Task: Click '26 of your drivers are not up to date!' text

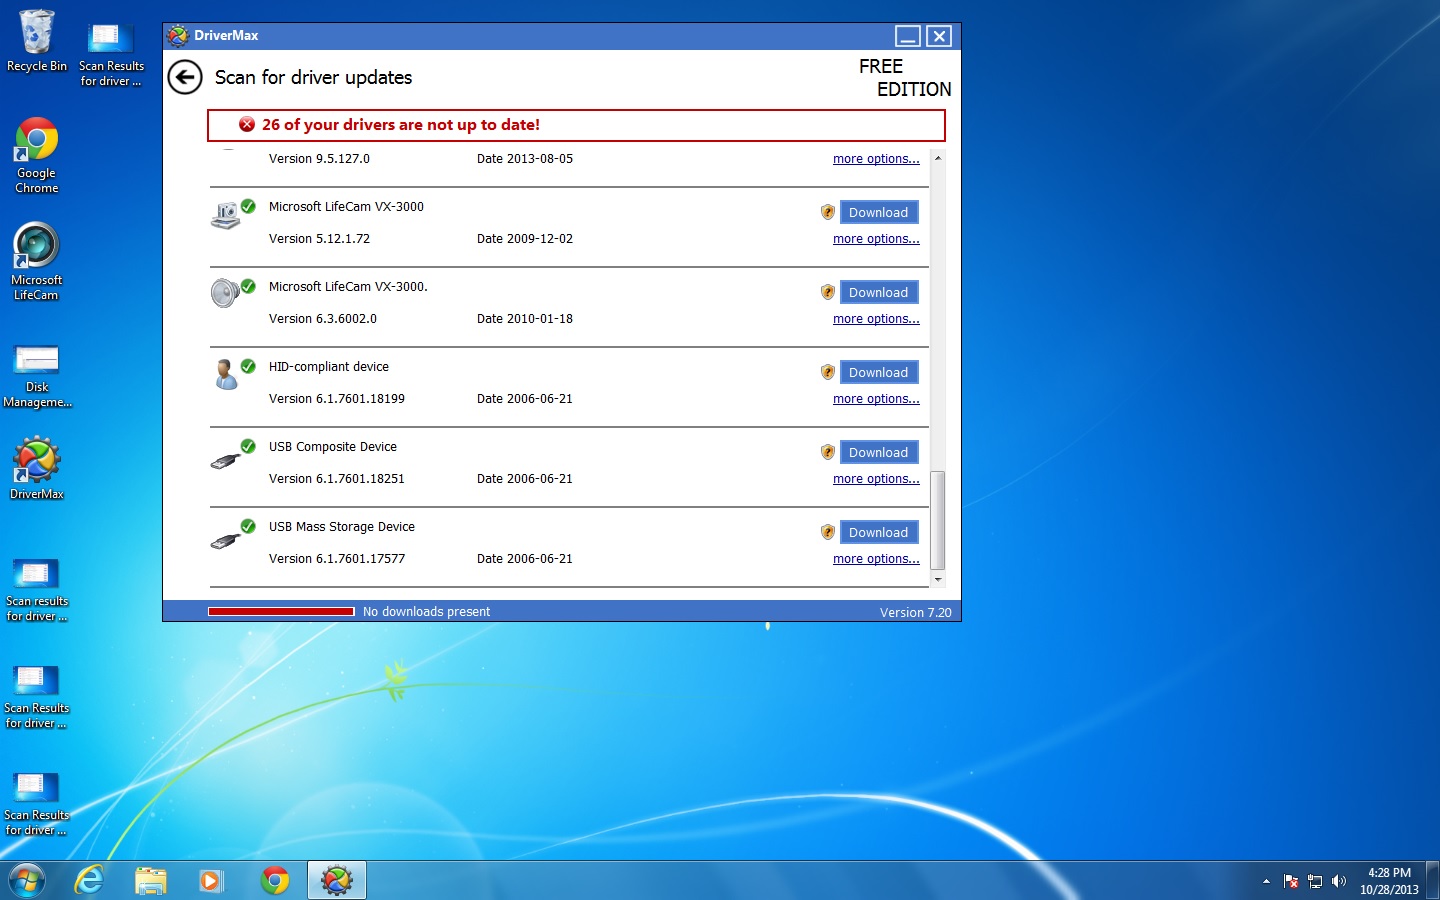Action: [401, 124]
